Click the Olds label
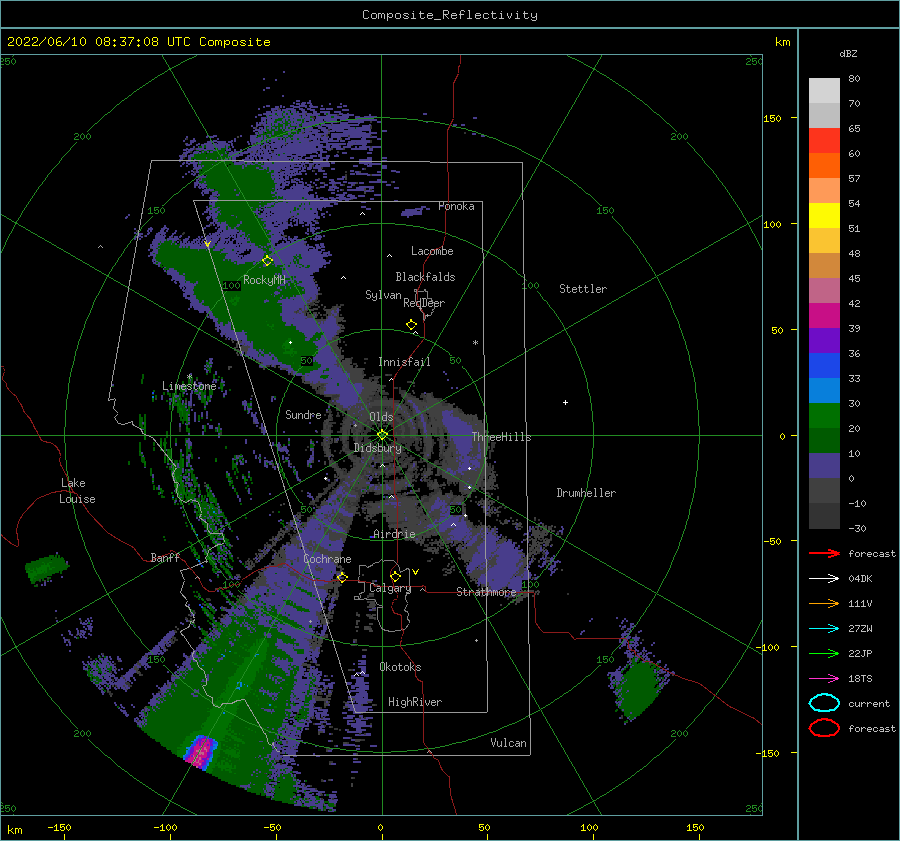Image resolution: width=900 pixels, height=841 pixels. click(381, 417)
